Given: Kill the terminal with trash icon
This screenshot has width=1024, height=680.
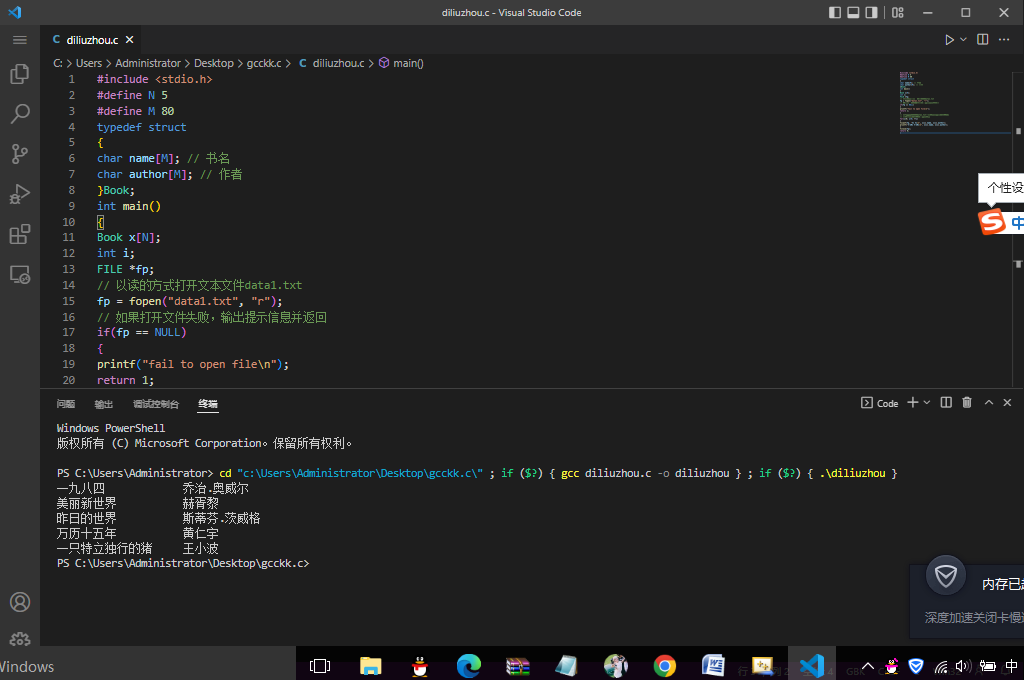Looking at the screenshot, I should coord(966,403).
